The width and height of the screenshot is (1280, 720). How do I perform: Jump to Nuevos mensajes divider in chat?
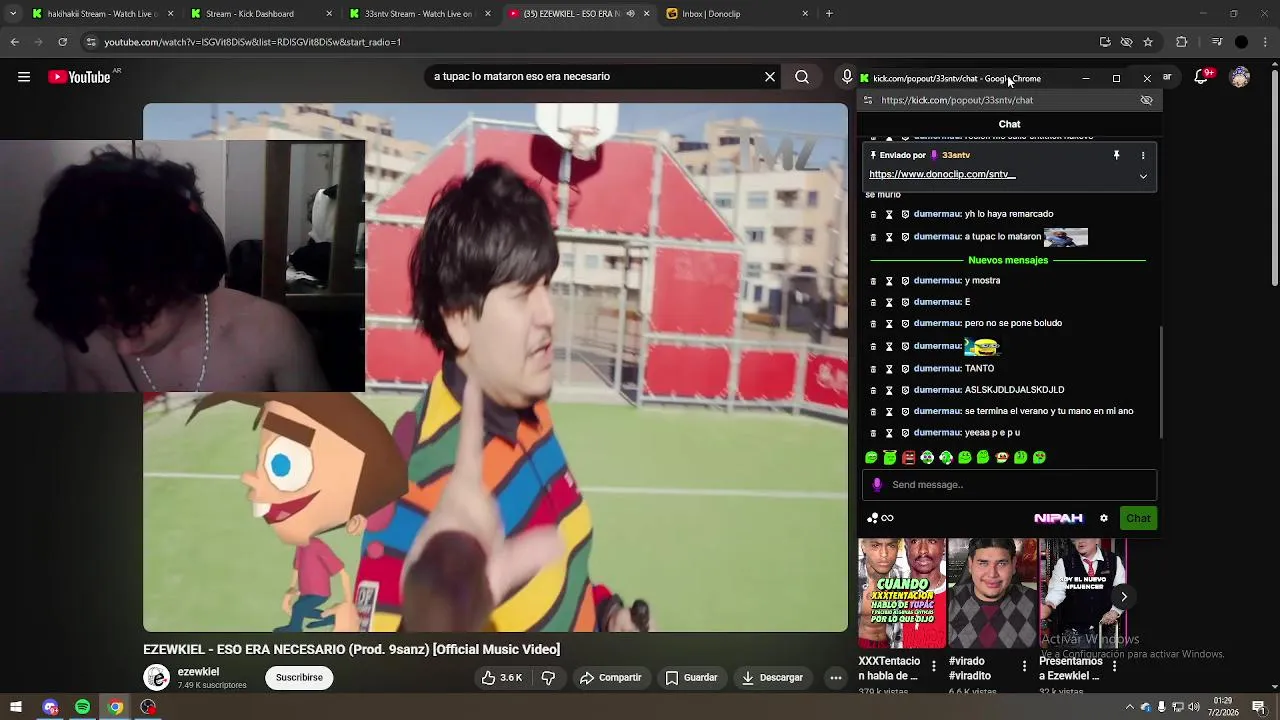click(x=1008, y=260)
